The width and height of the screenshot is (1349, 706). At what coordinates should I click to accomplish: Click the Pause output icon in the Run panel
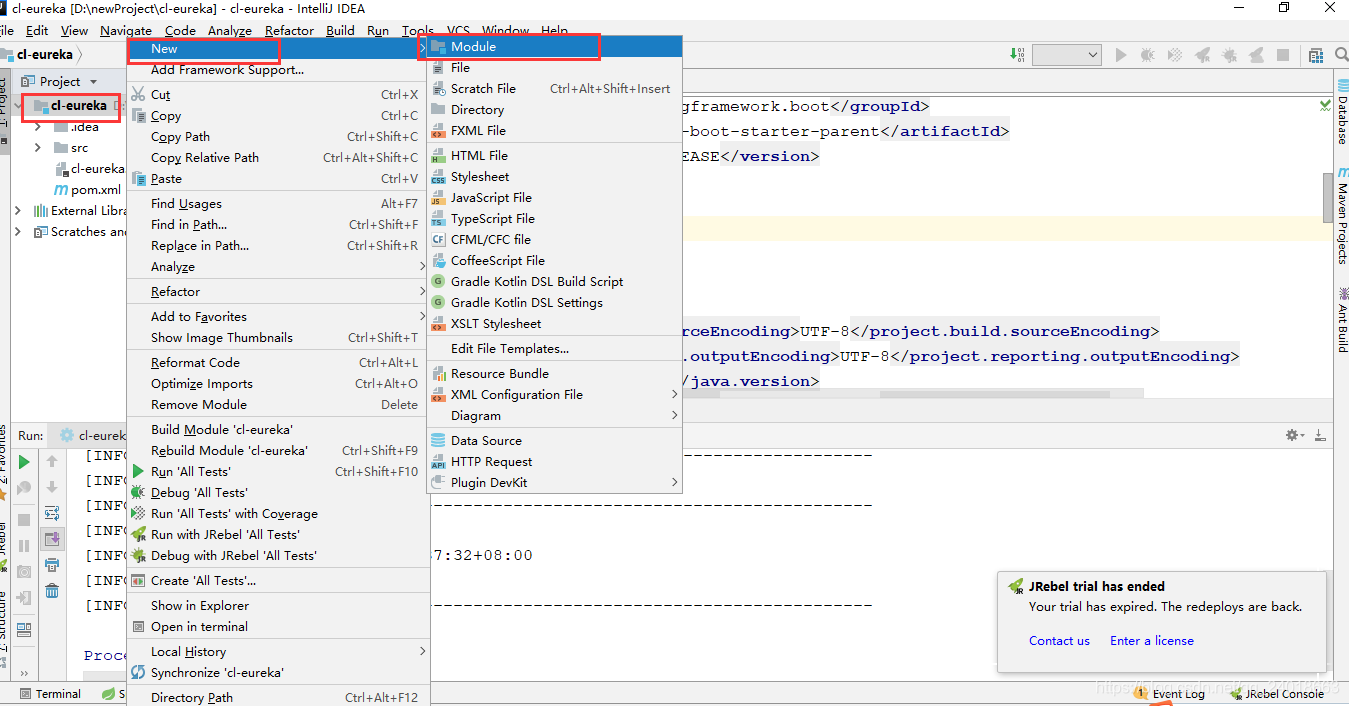point(24,546)
